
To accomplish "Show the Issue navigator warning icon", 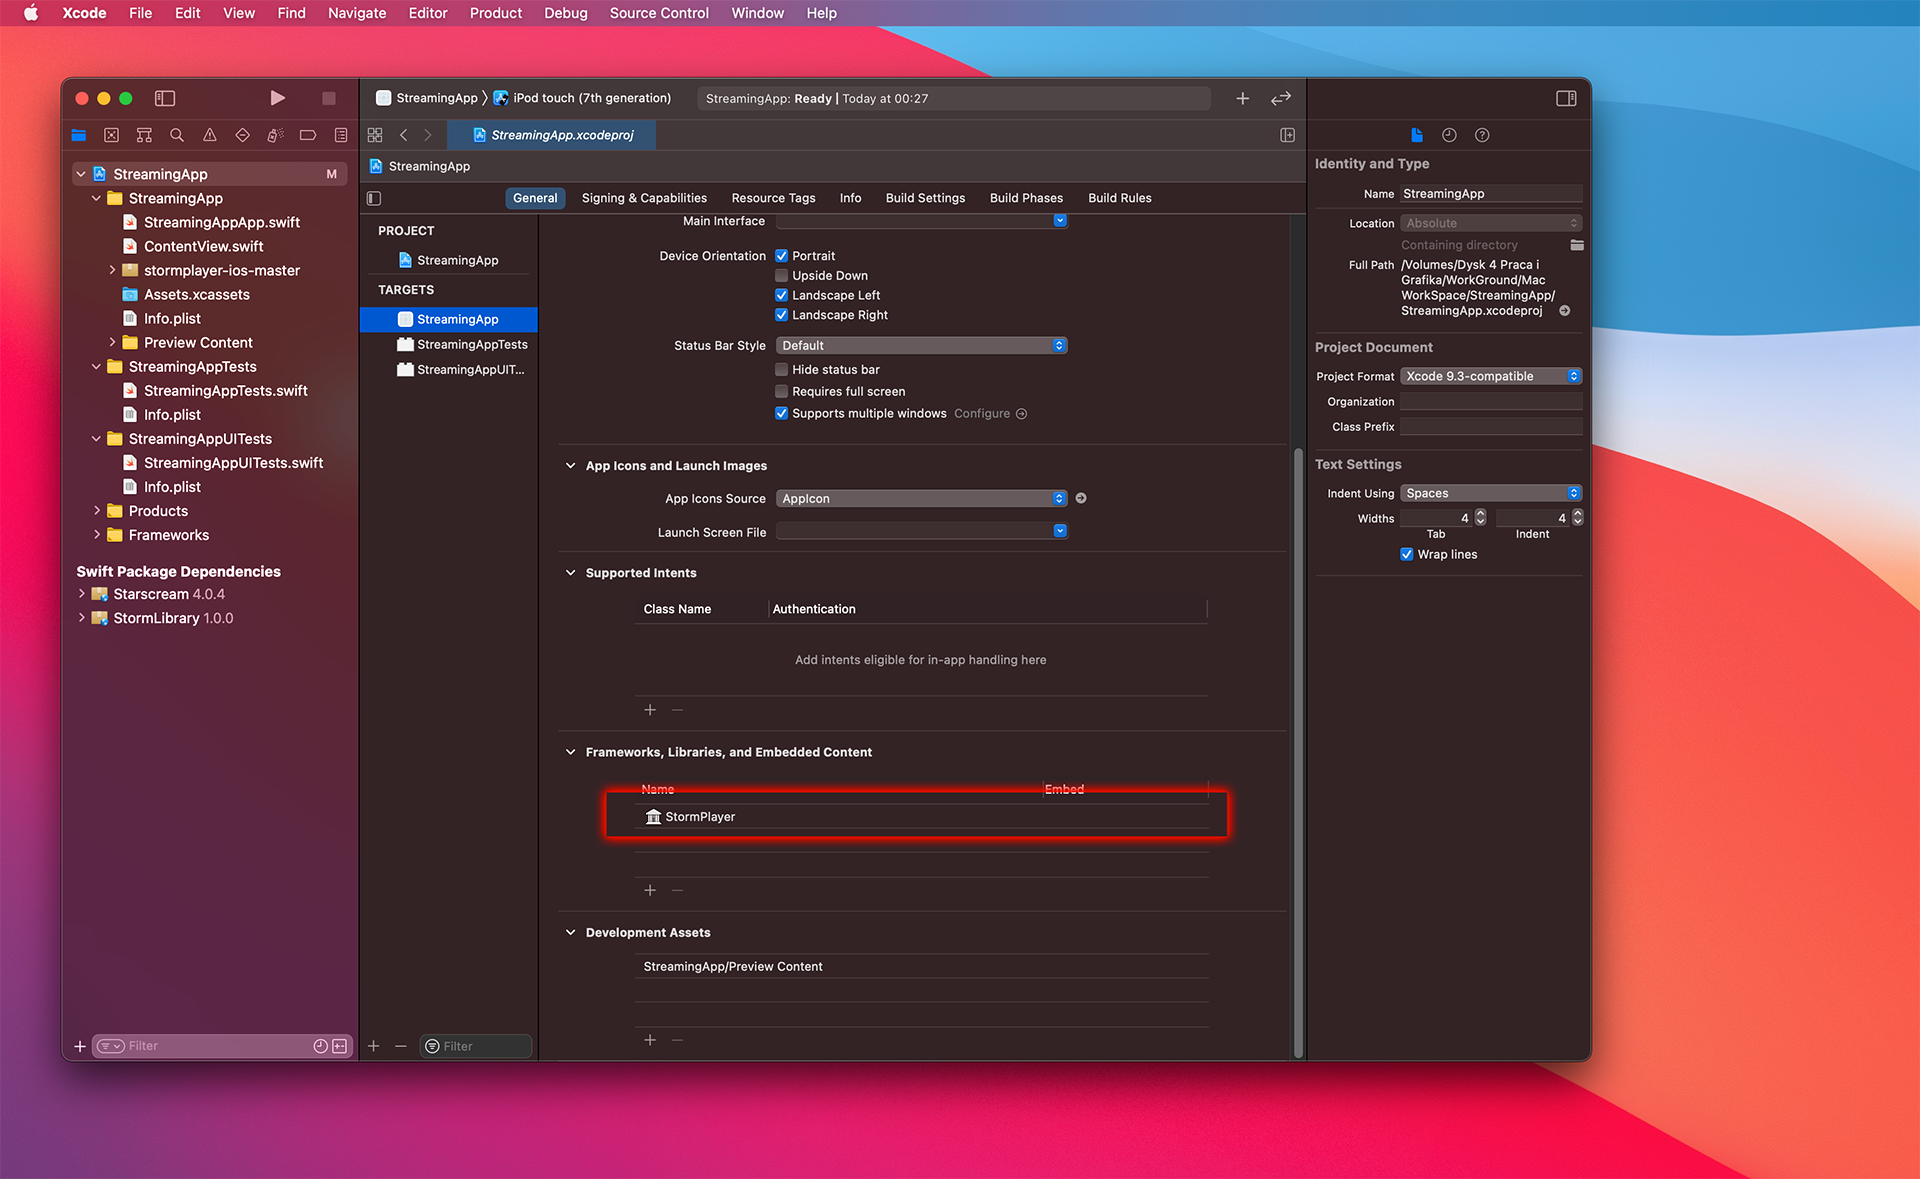I will tap(210, 135).
